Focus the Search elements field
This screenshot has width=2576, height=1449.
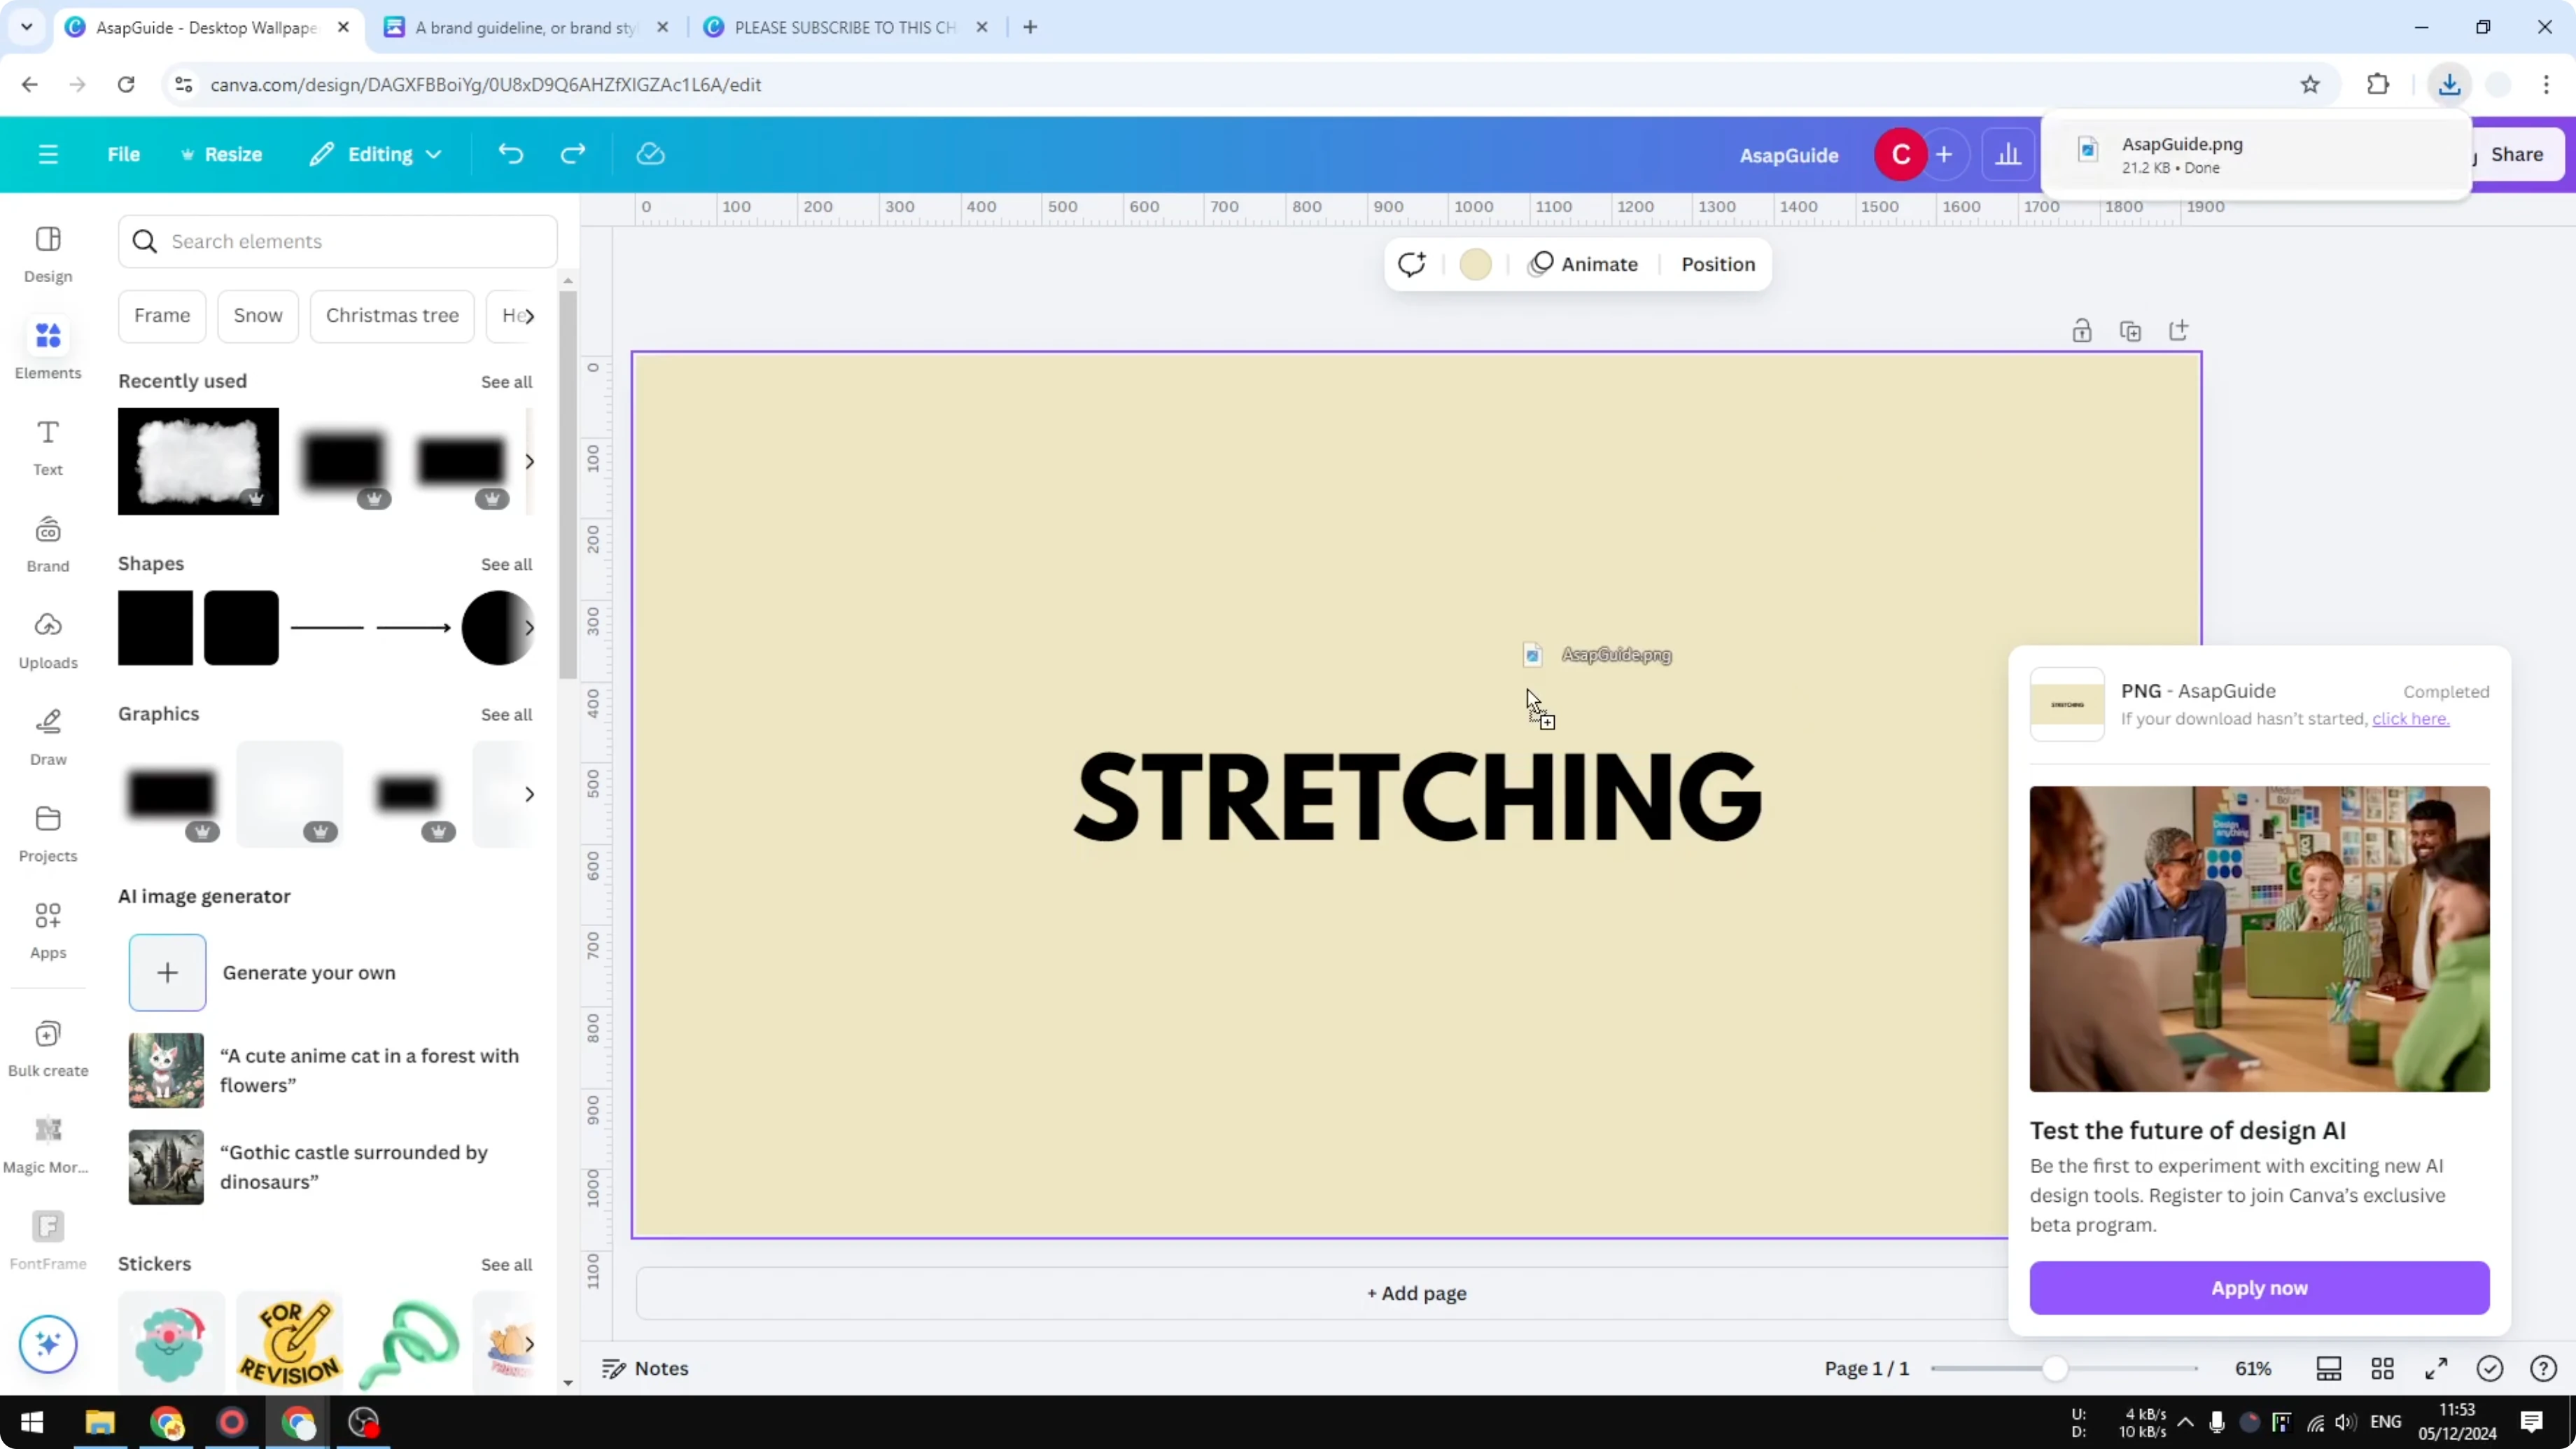[x=338, y=241]
